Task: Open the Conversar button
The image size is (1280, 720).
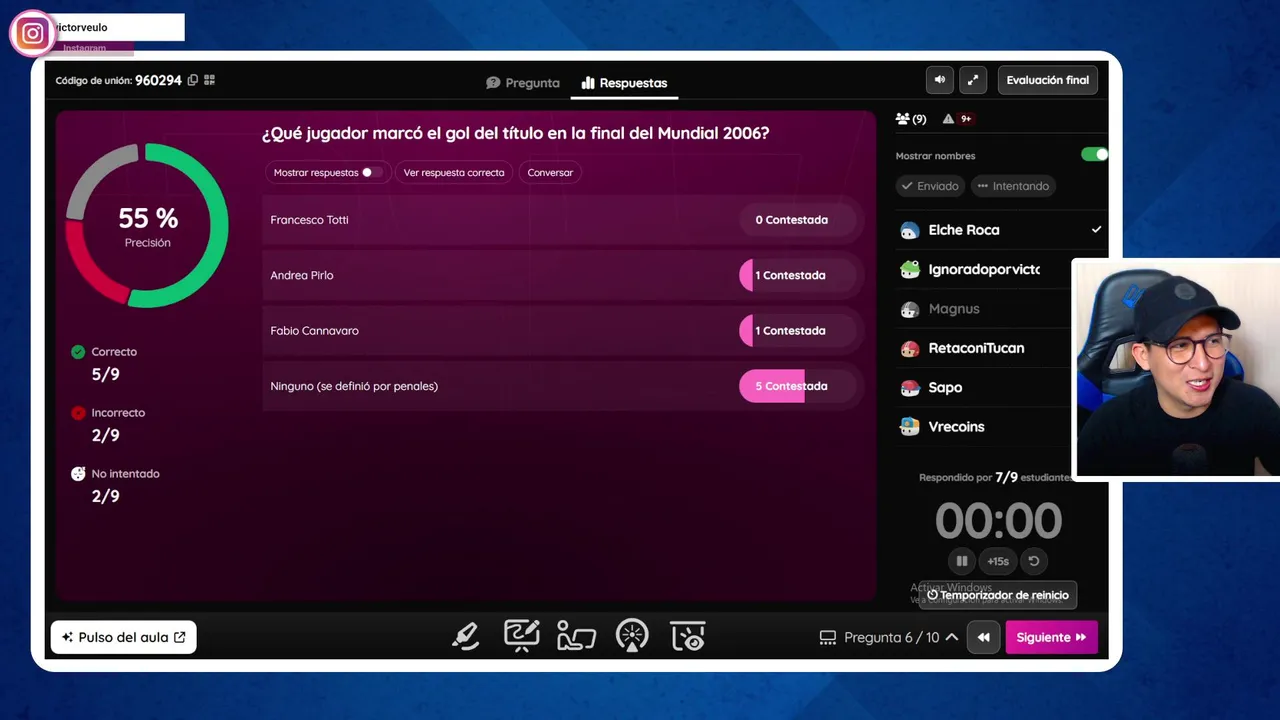Action: [550, 172]
